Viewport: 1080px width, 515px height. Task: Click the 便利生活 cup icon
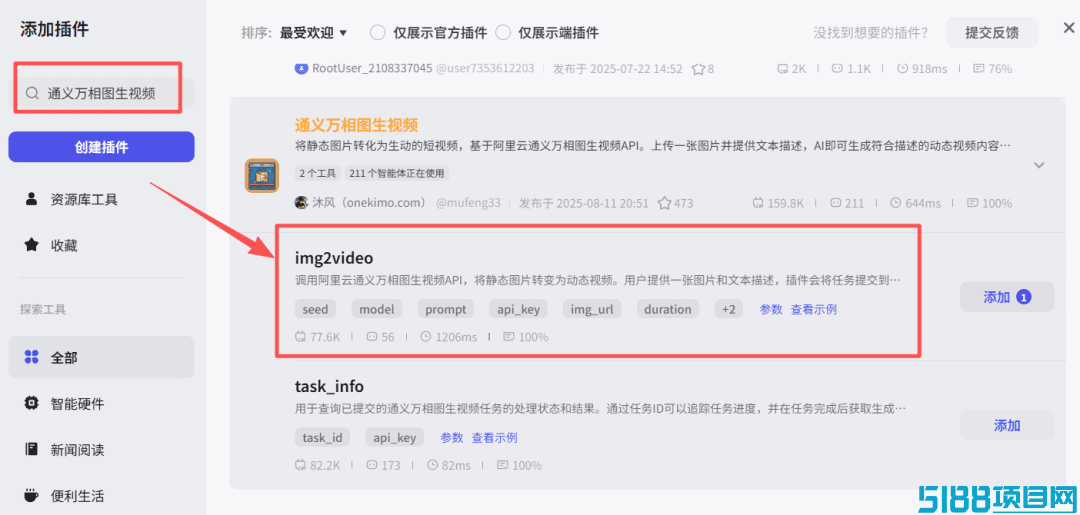point(31,495)
